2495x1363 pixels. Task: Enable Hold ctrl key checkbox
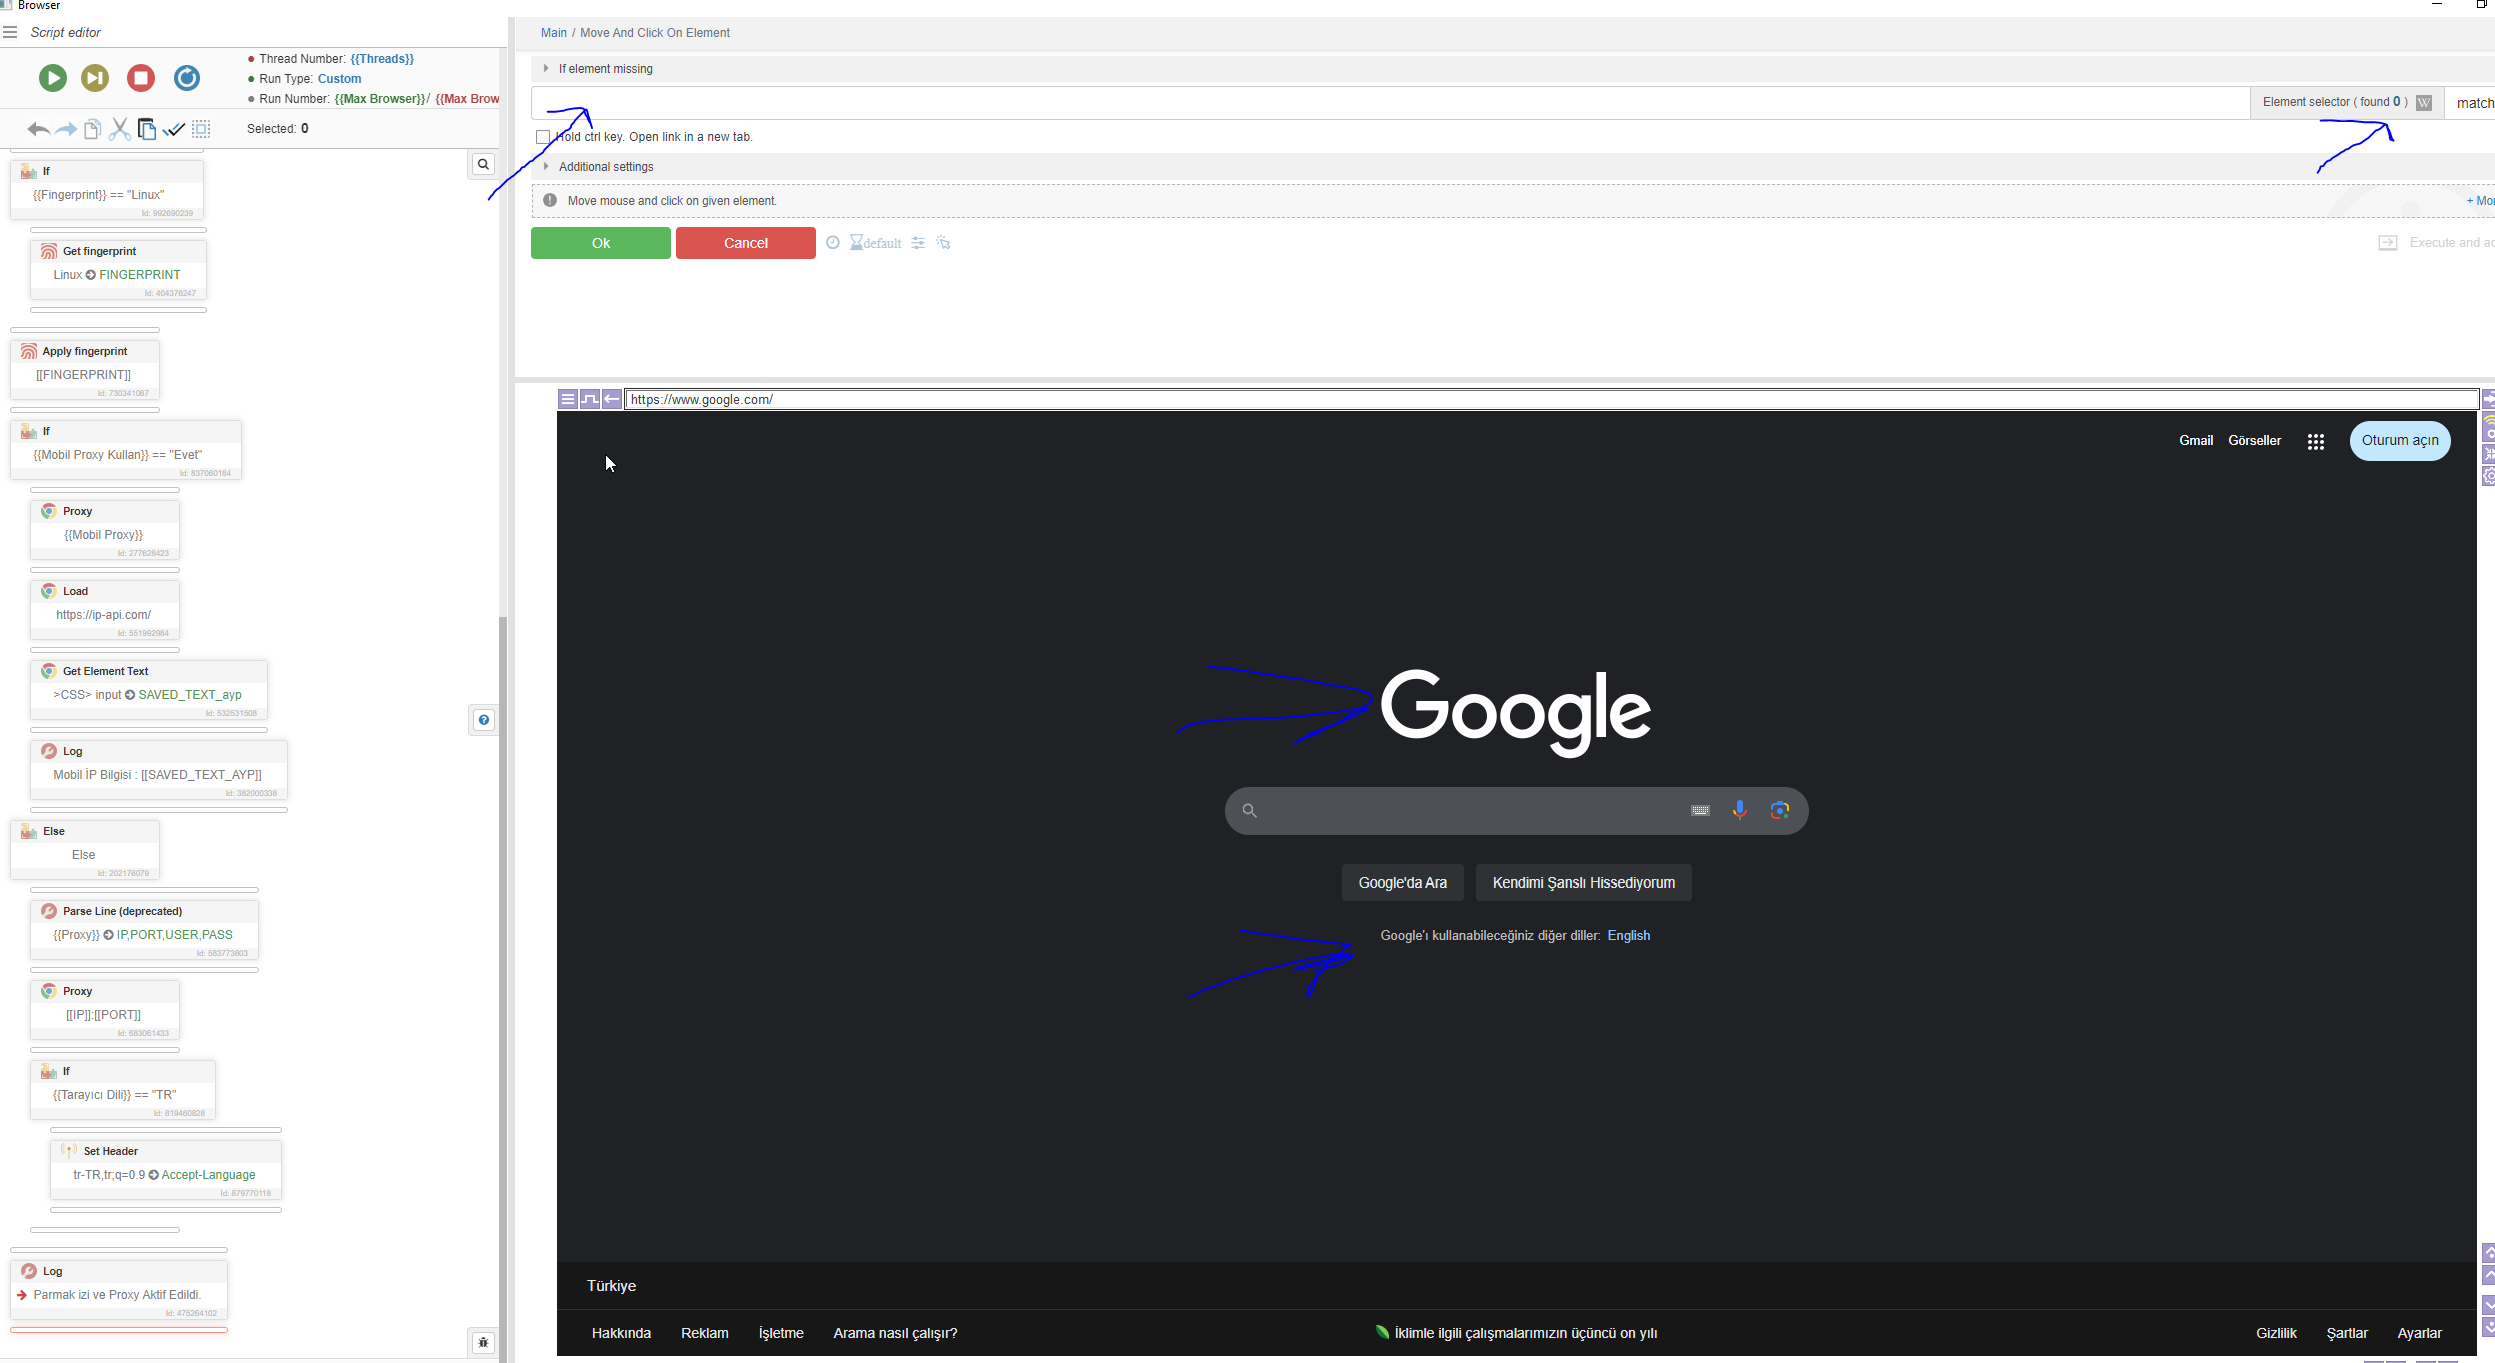tap(543, 137)
